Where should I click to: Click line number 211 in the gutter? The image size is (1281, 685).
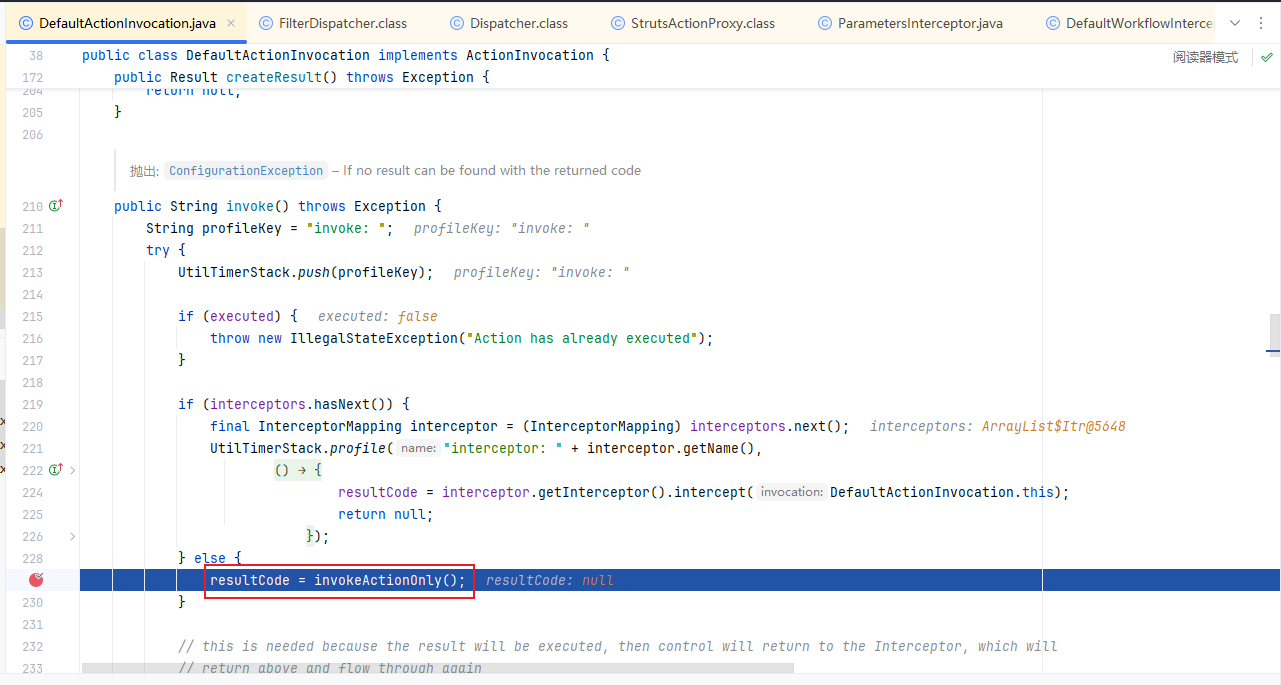pyautogui.click(x=32, y=228)
